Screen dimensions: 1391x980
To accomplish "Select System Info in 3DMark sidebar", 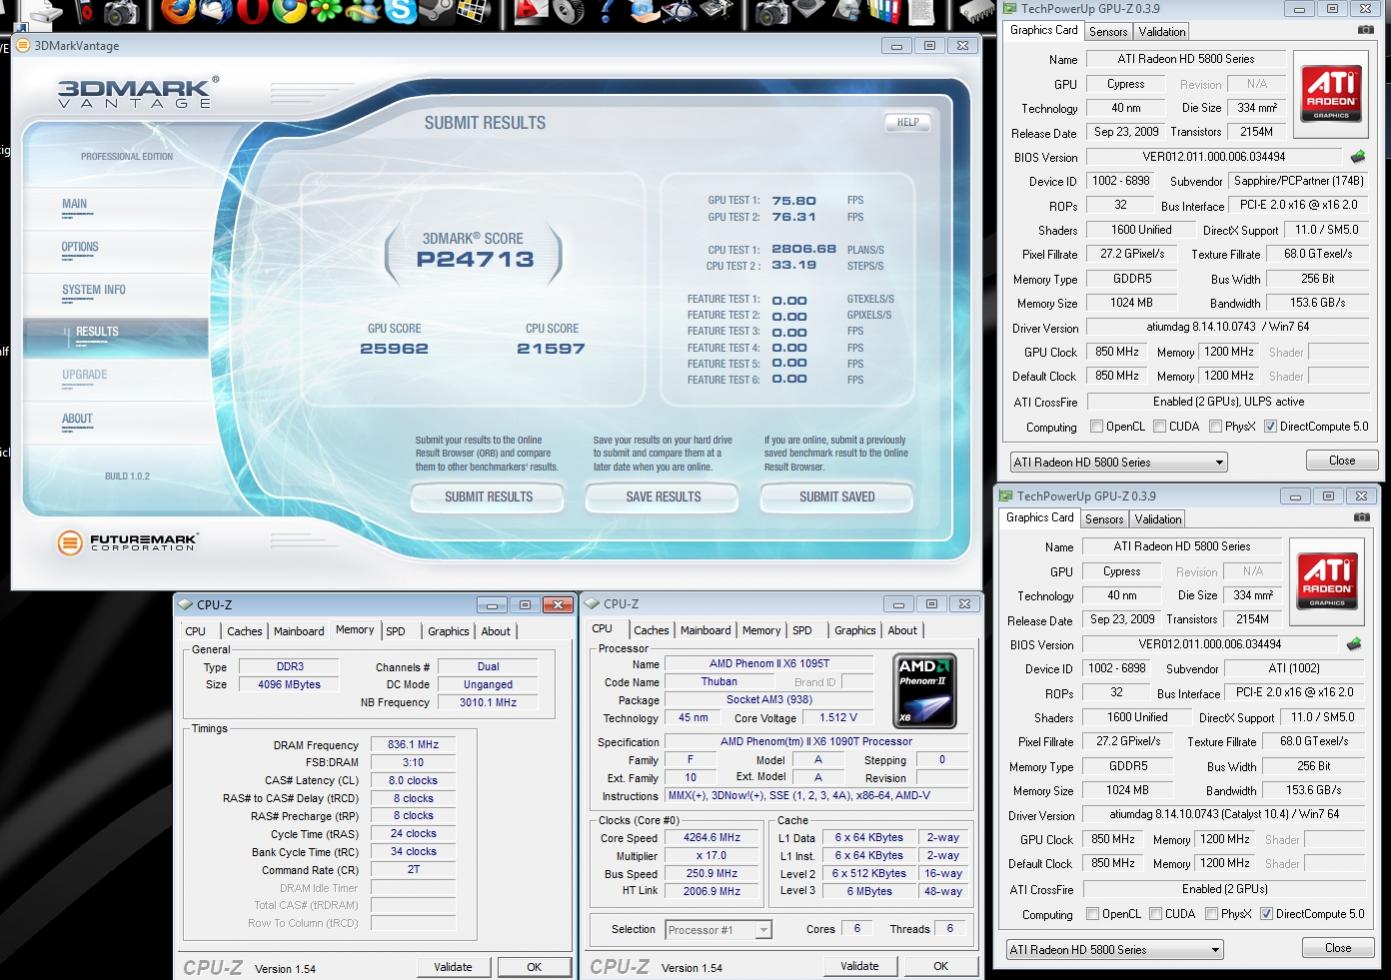I will pos(94,290).
